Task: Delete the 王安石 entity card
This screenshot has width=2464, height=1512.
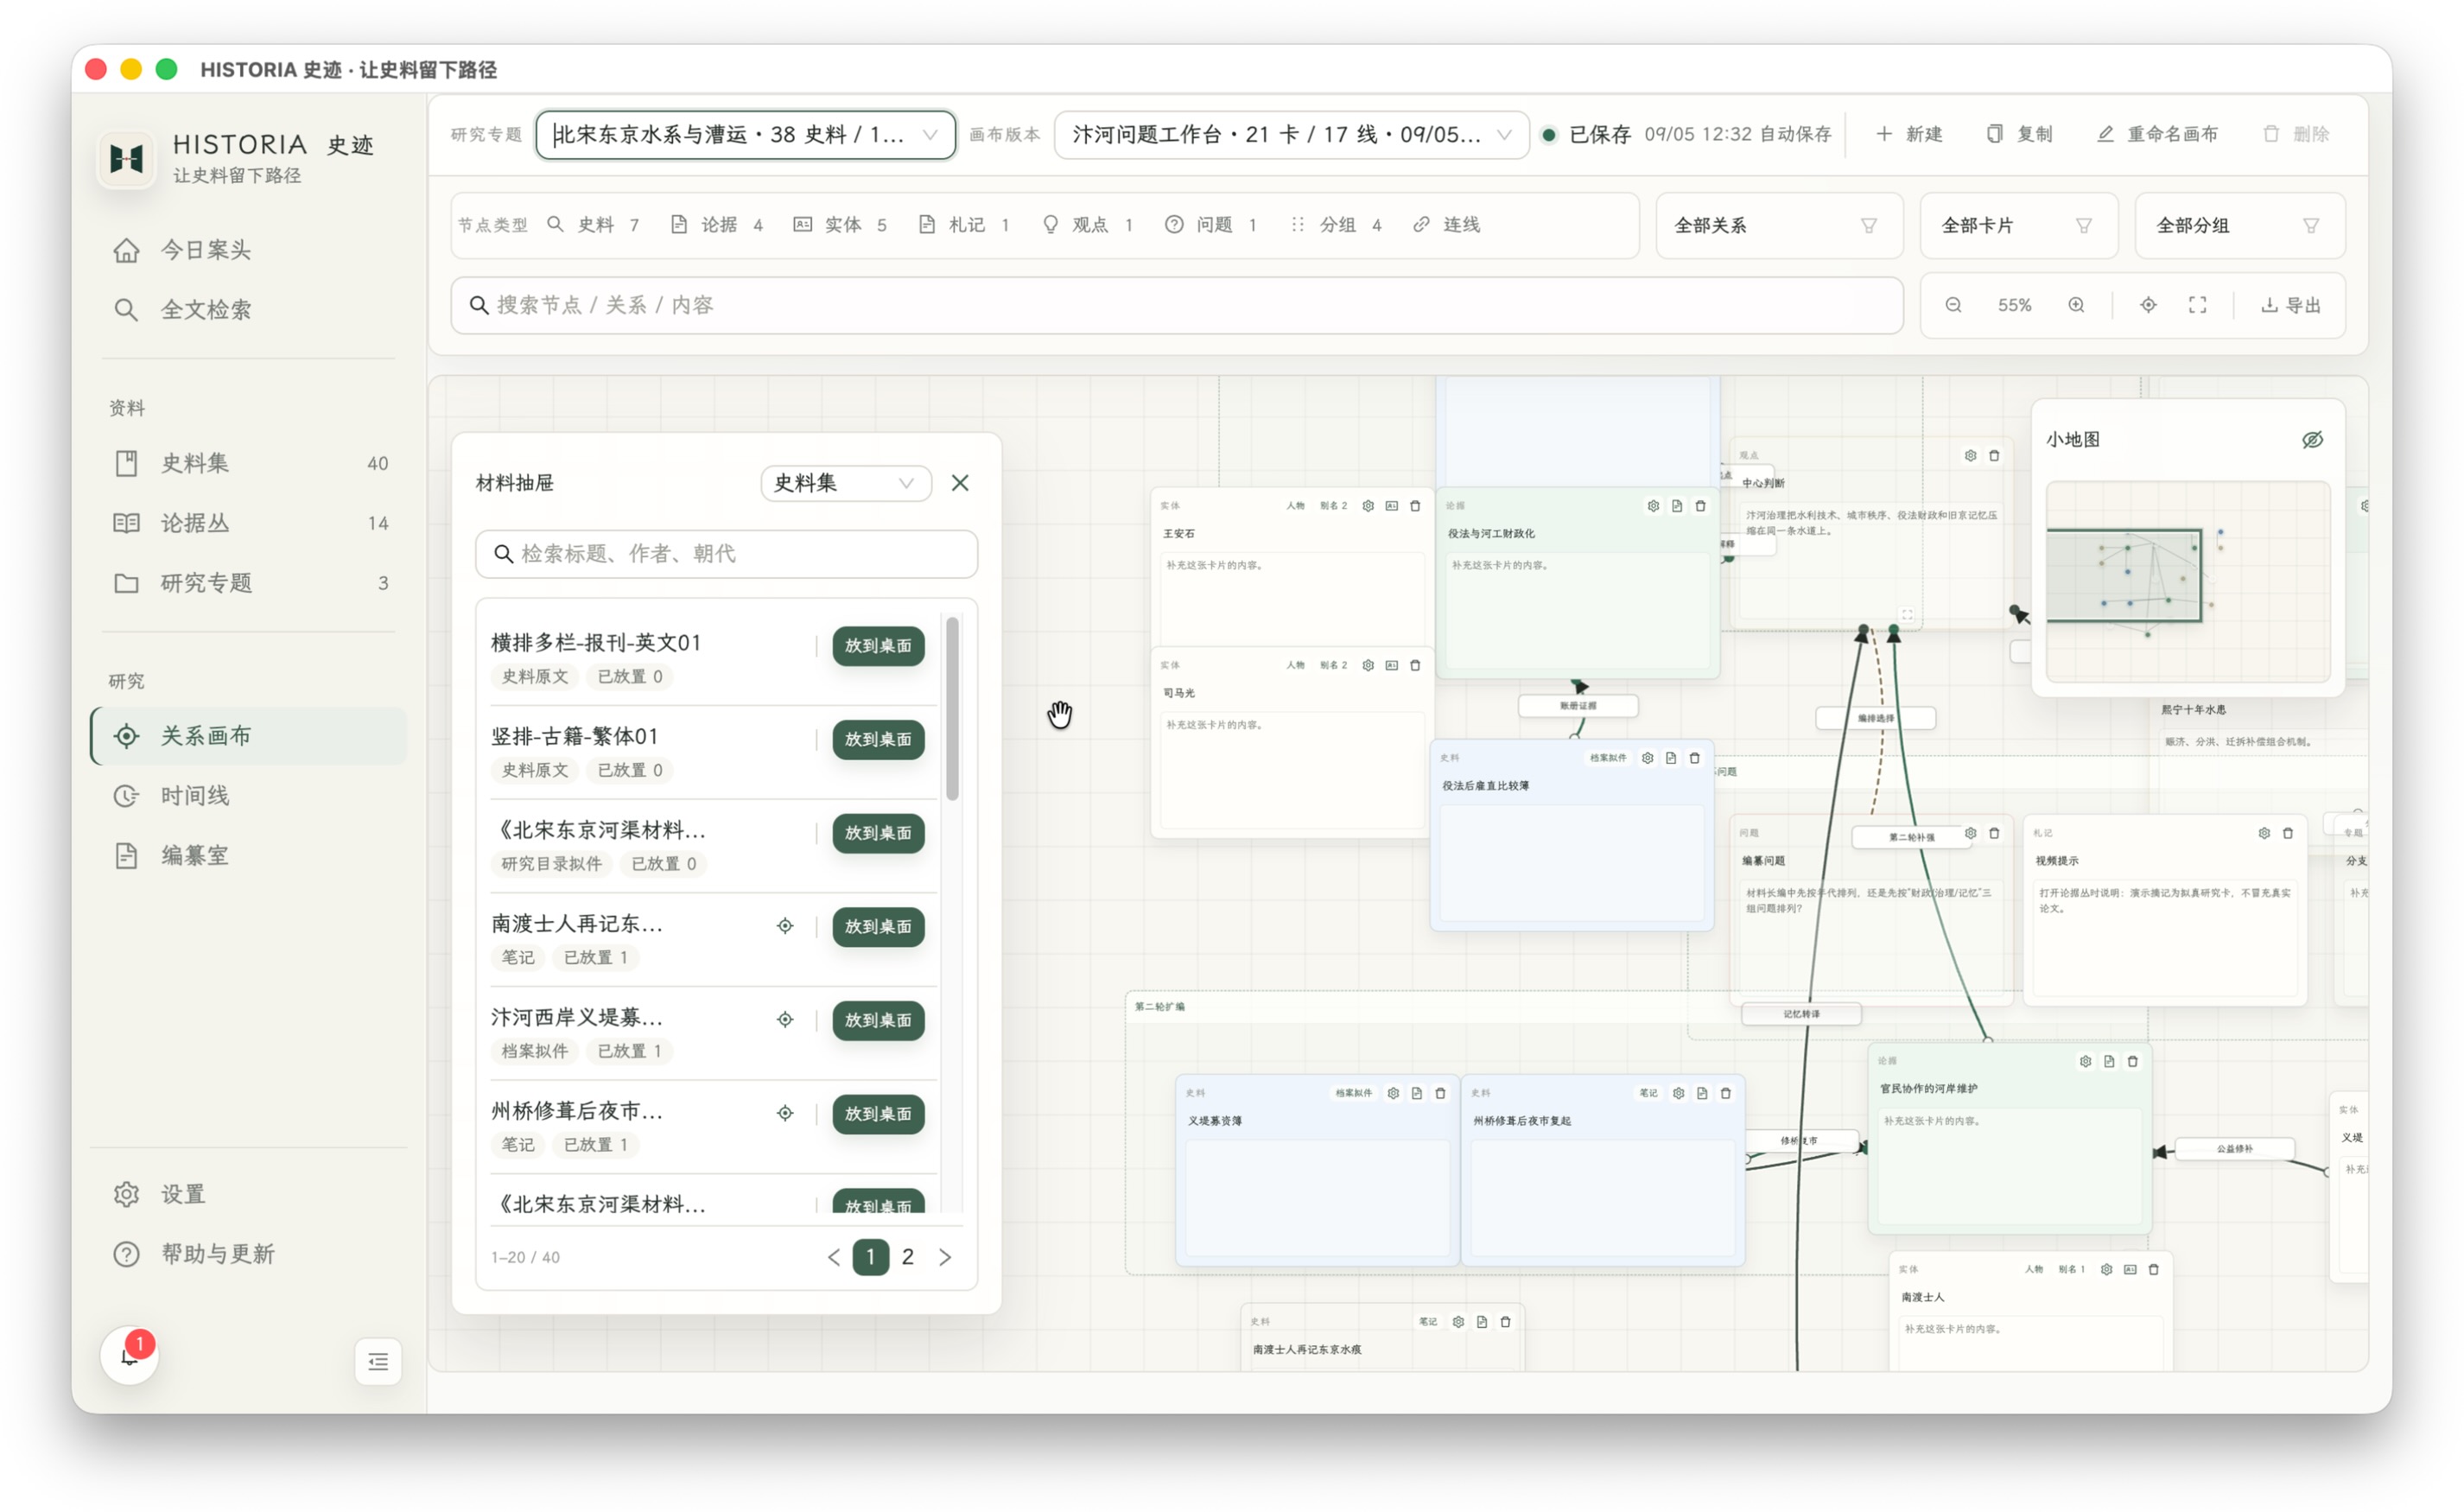Action: pyautogui.click(x=1415, y=506)
